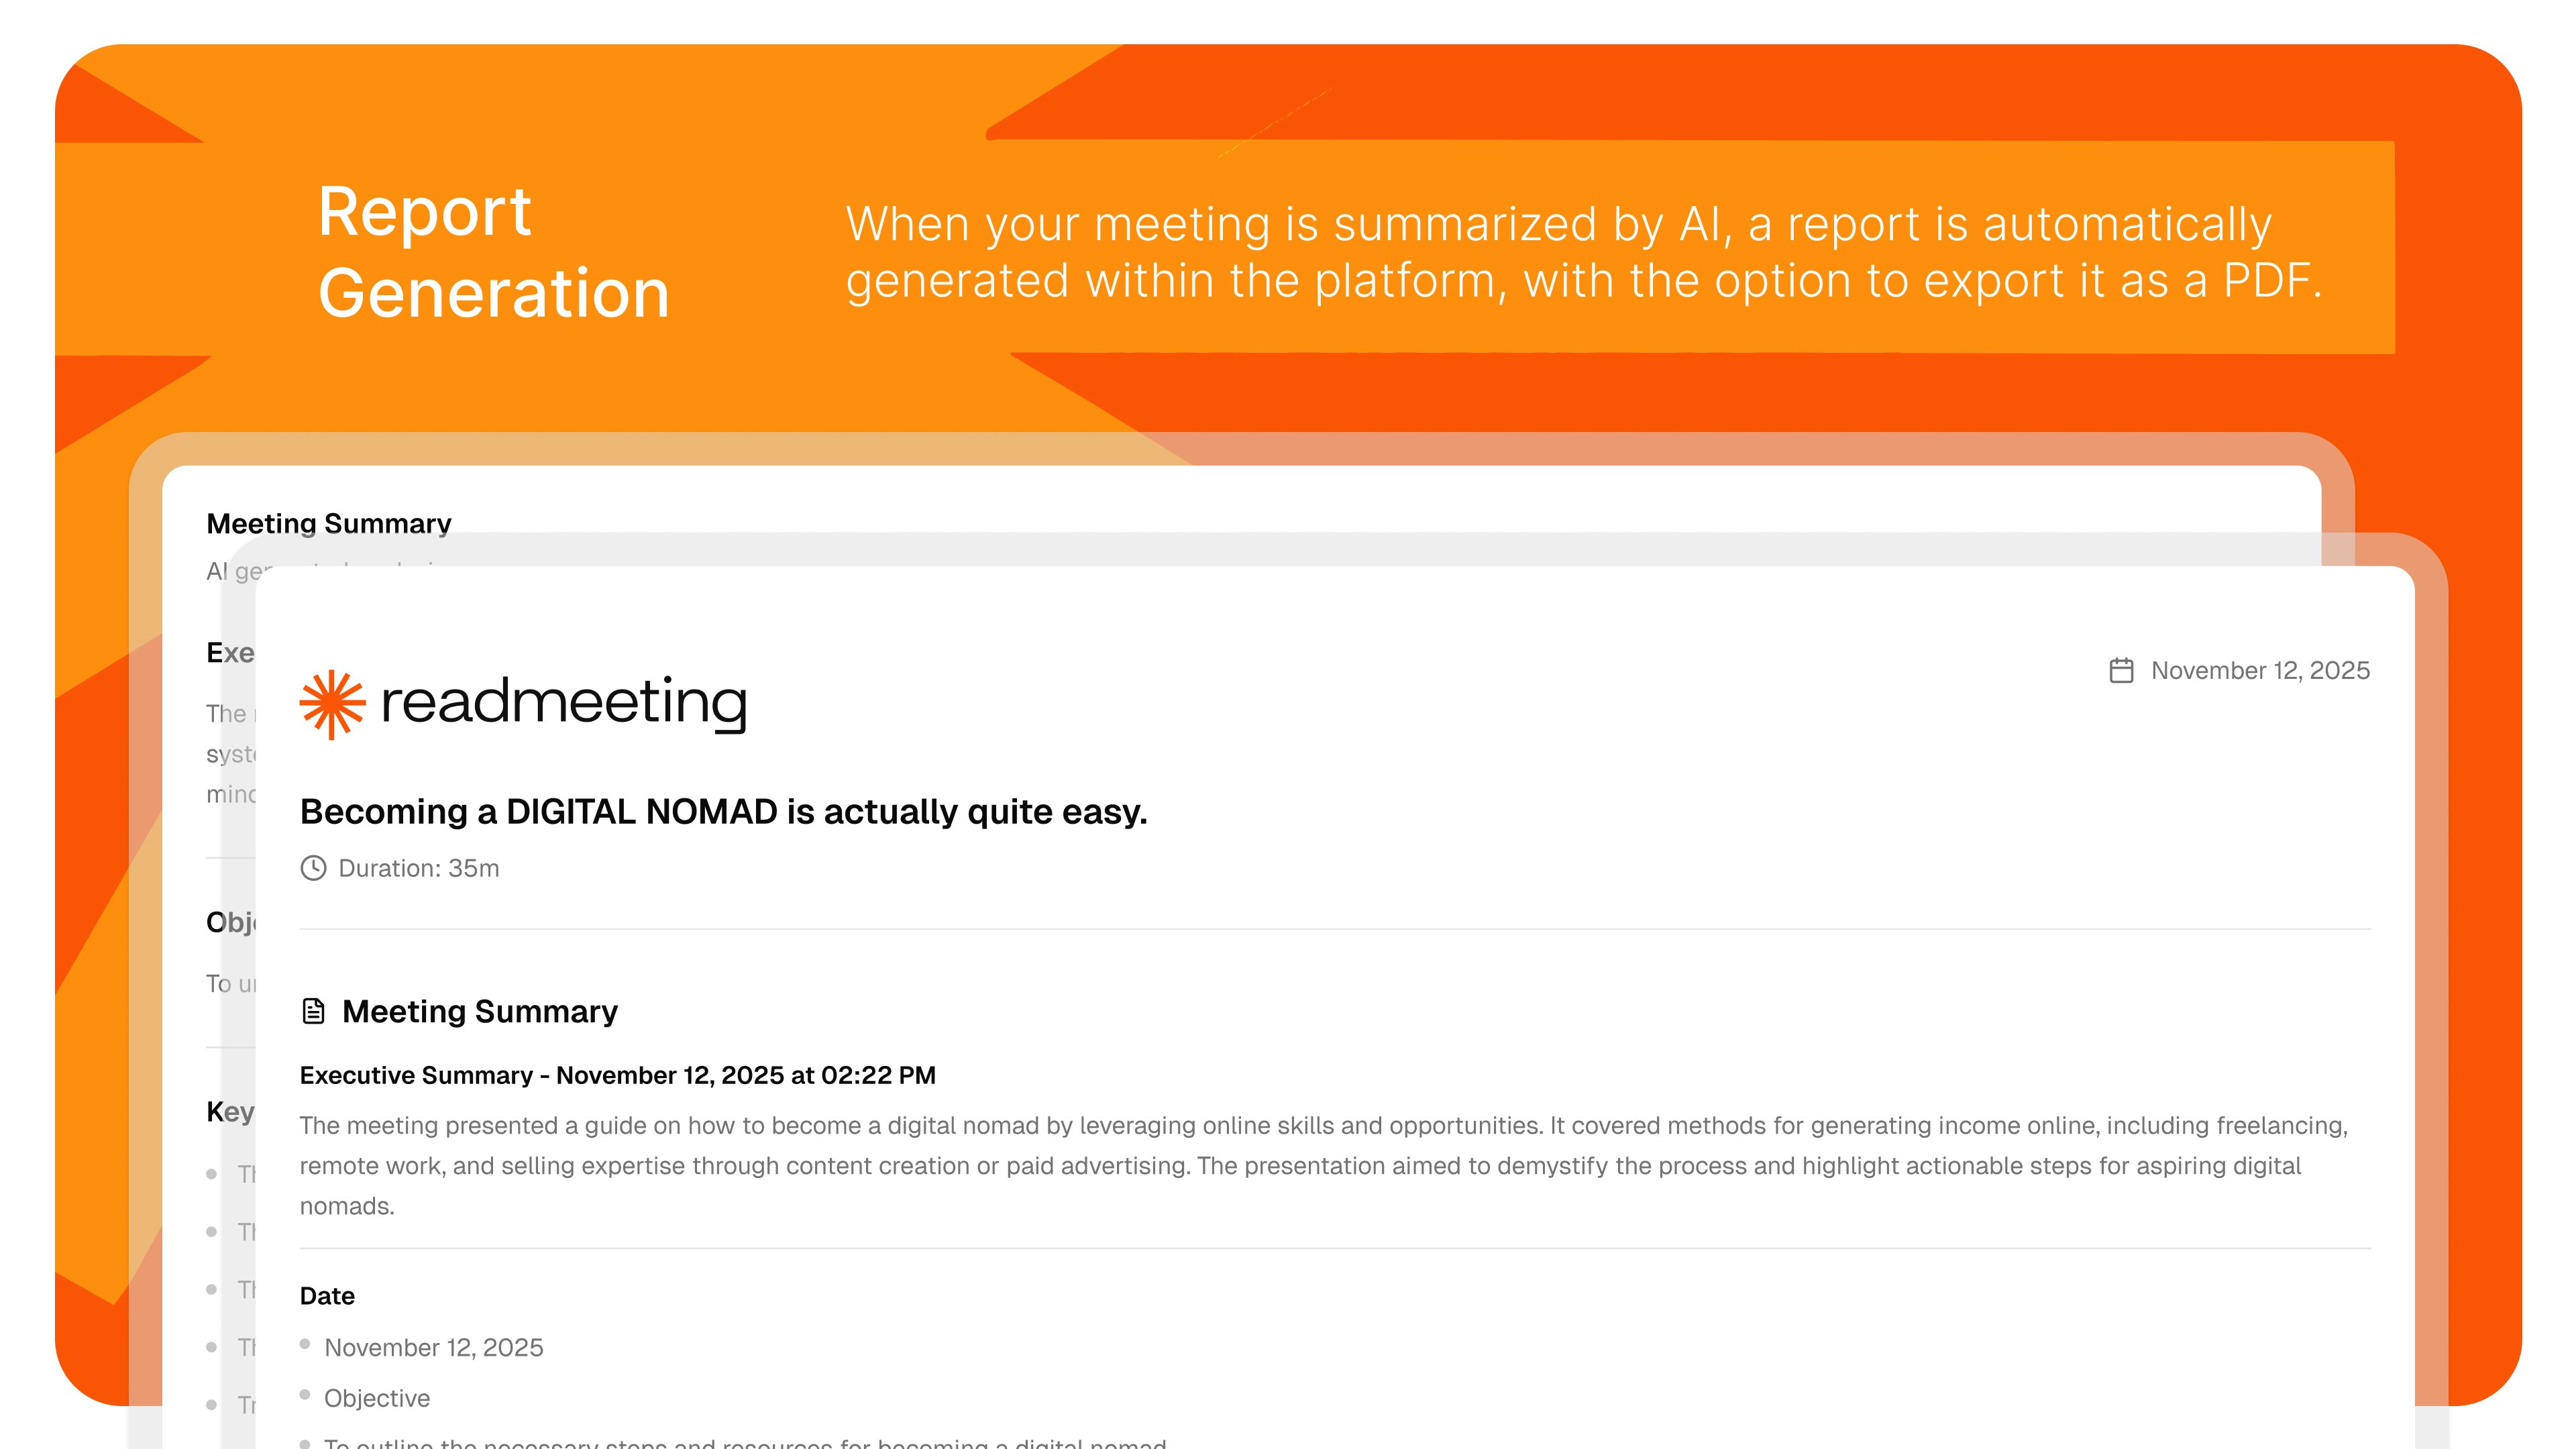The width and height of the screenshot is (2576, 1449).
Task: Click the banner description about PDF export
Action: pos(1583,252)
